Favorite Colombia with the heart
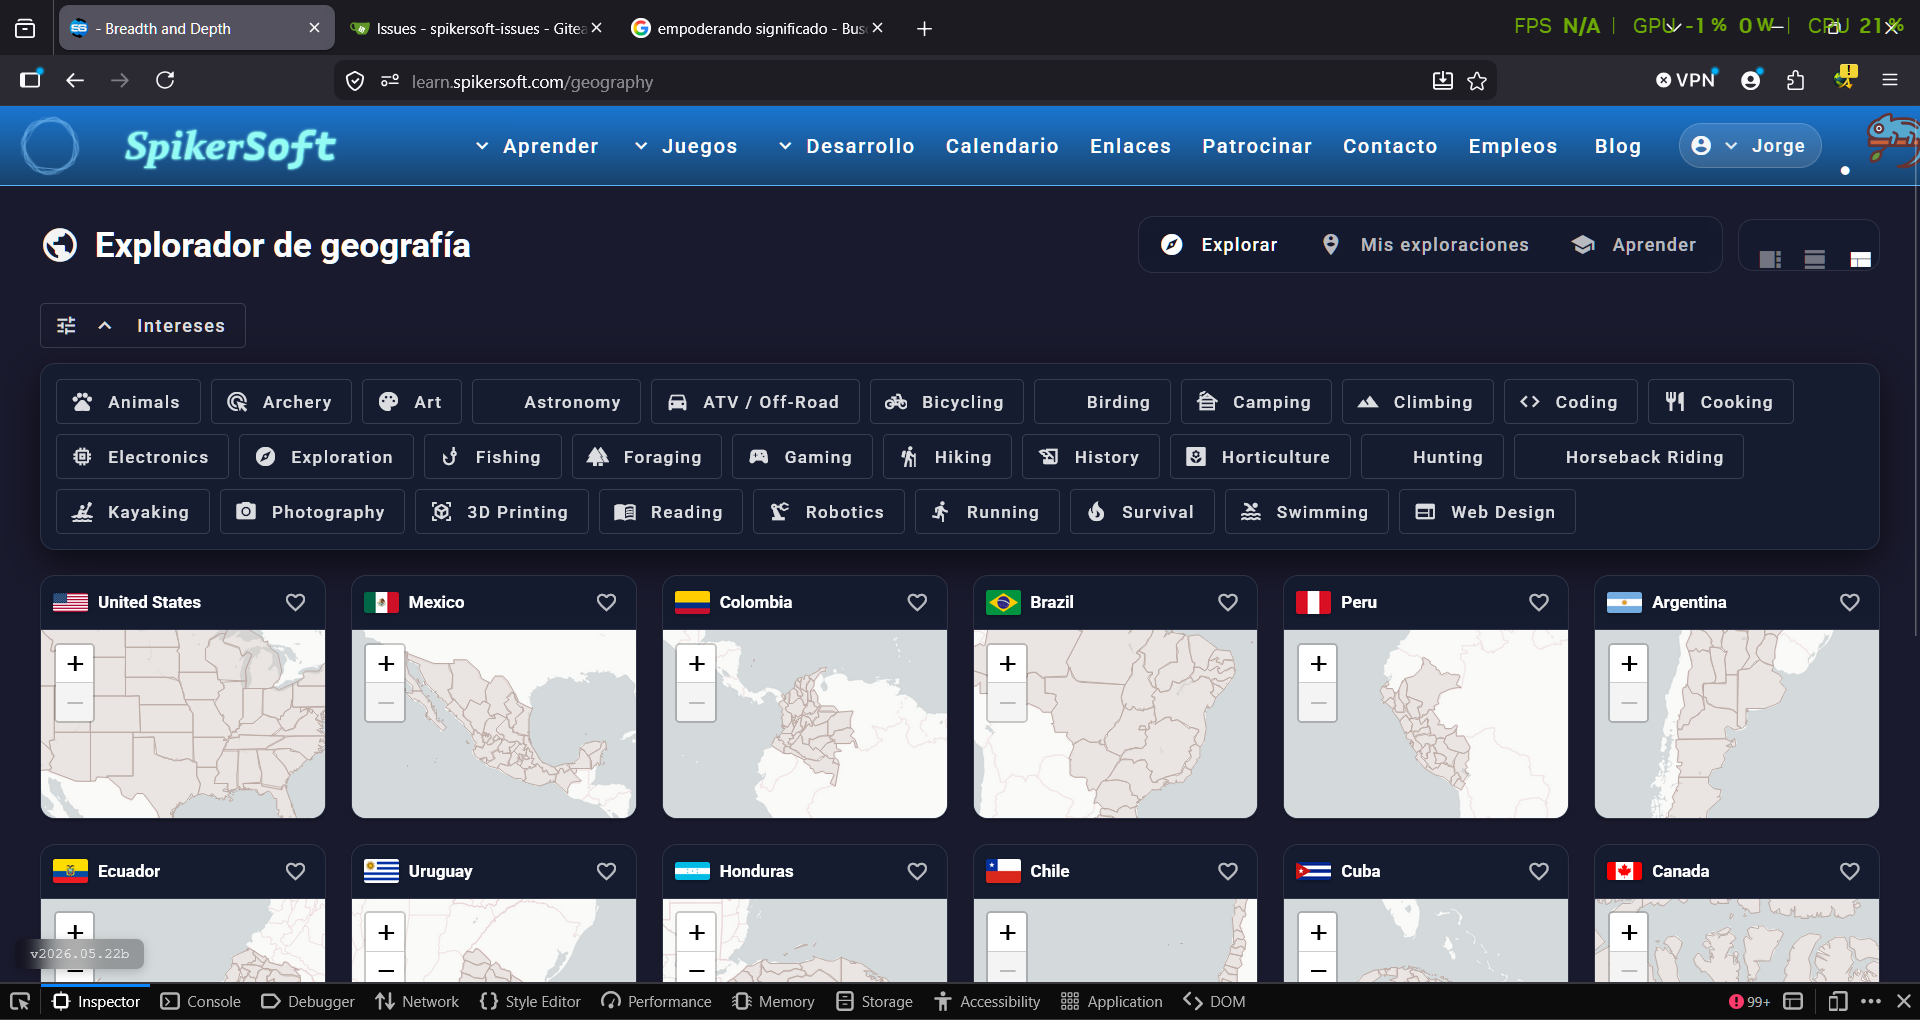The height and width of the screenshot is (1020, 1920). point(917,602)
